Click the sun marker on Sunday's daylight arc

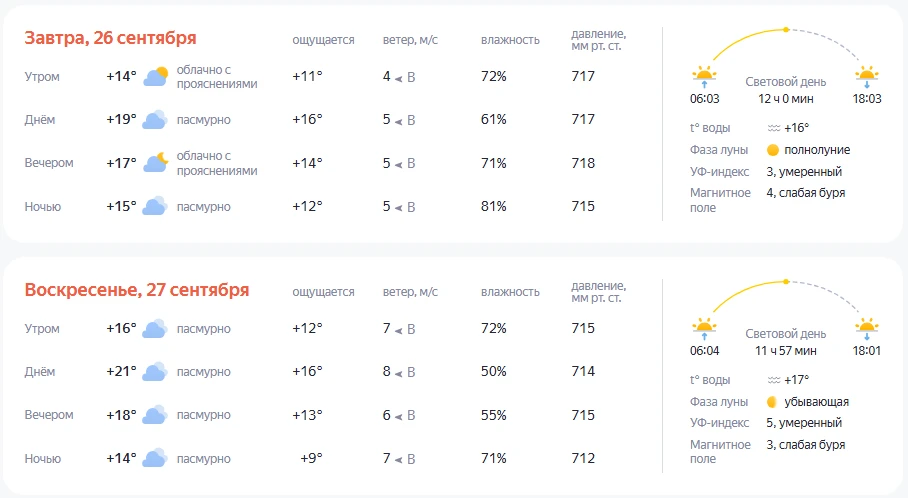786,281
